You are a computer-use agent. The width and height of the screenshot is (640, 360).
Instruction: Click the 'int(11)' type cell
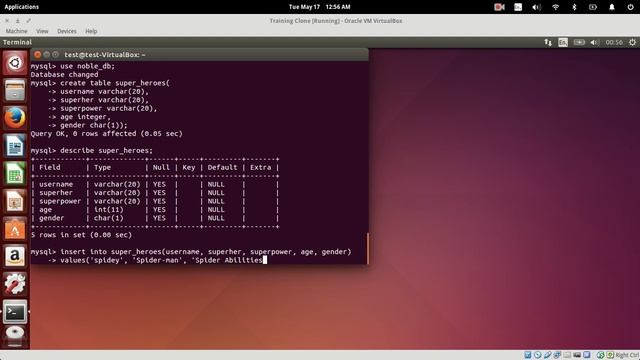click(x=109, y=210)
